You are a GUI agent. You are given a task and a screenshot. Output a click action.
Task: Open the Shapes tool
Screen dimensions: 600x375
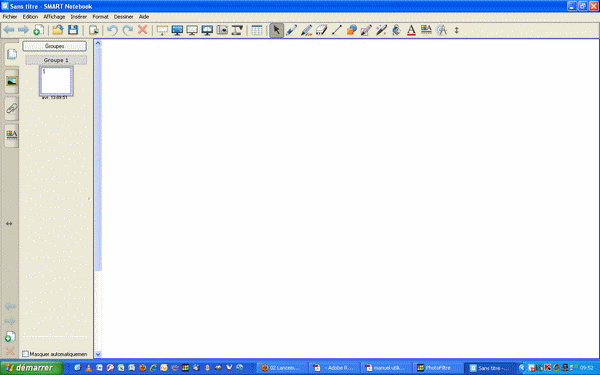pos(351,30)
